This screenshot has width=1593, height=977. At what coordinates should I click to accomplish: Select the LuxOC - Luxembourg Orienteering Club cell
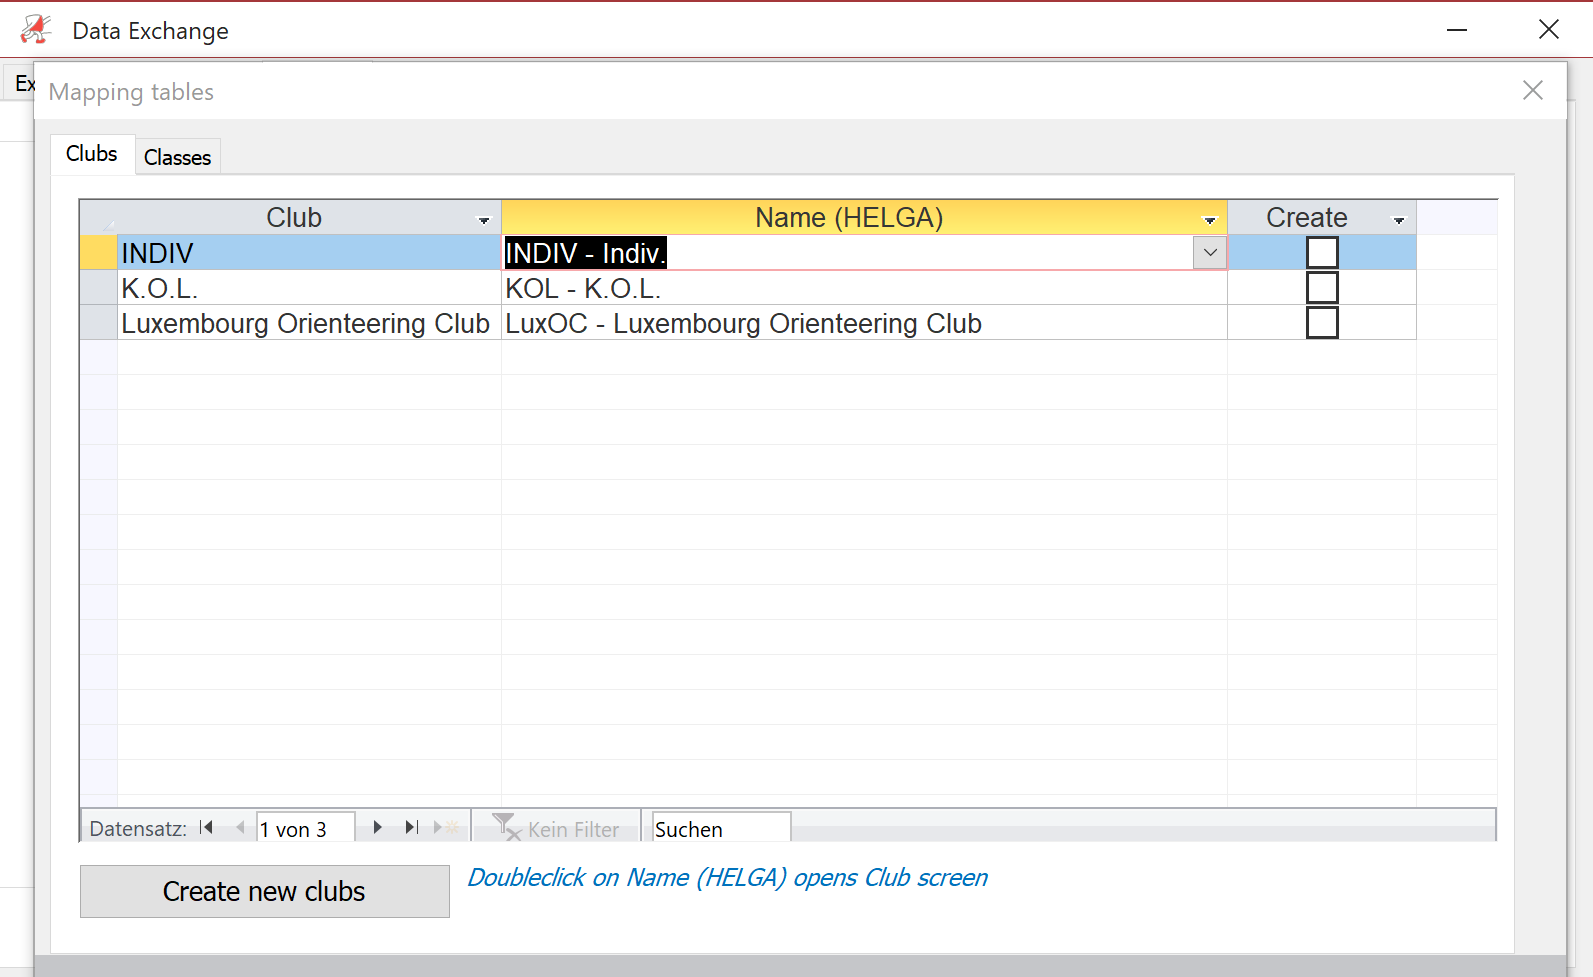[x=864, y=323]
